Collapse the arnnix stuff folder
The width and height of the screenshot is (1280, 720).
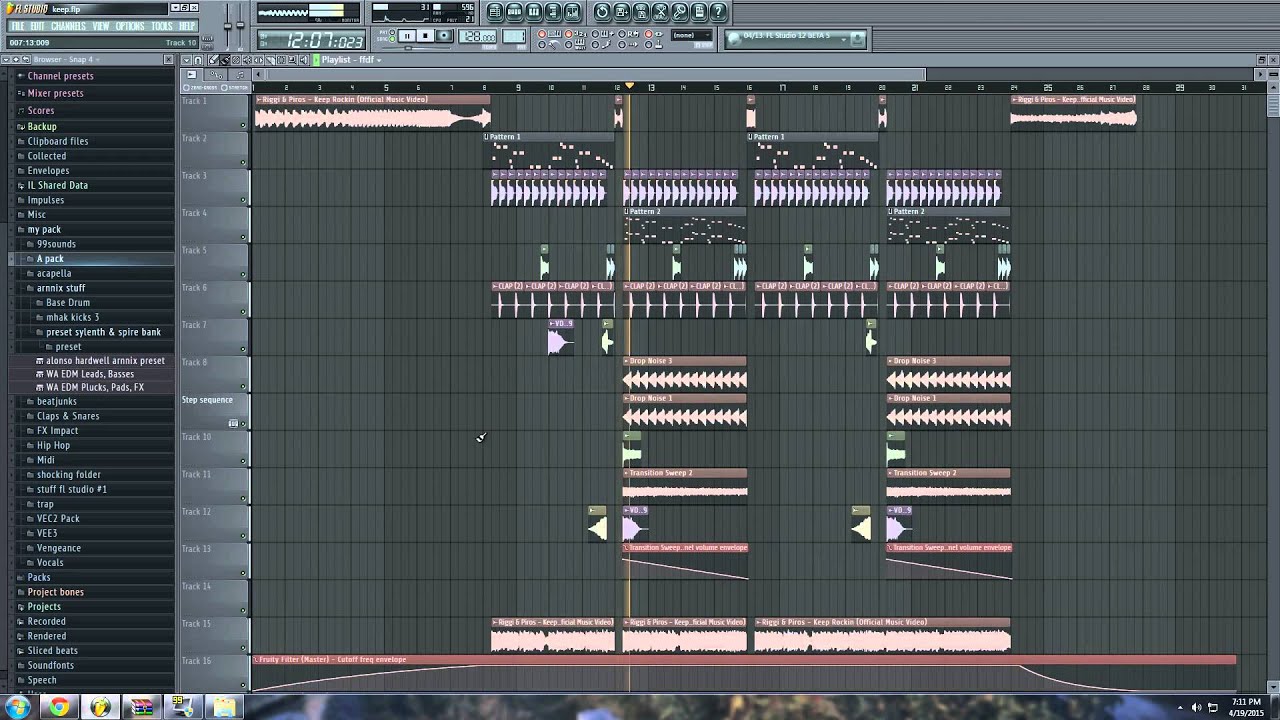61,288
